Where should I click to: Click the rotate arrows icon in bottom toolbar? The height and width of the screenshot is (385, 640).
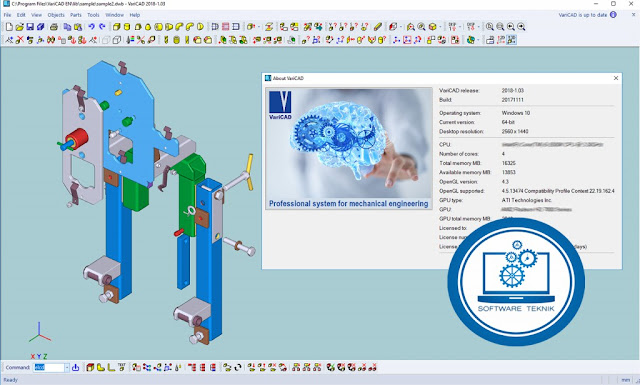[x=238, y=367]
